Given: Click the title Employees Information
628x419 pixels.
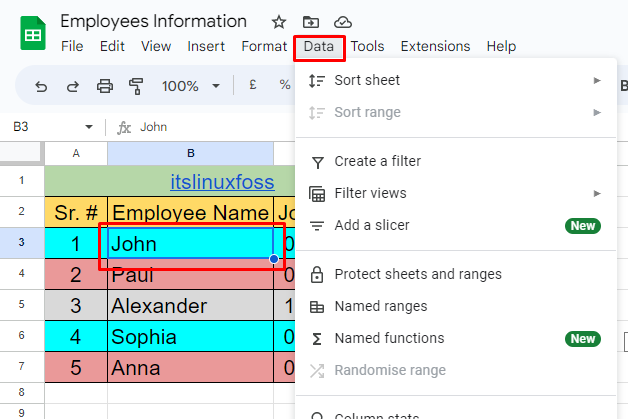Looking at the screenshot, I should tap(153, 22).
